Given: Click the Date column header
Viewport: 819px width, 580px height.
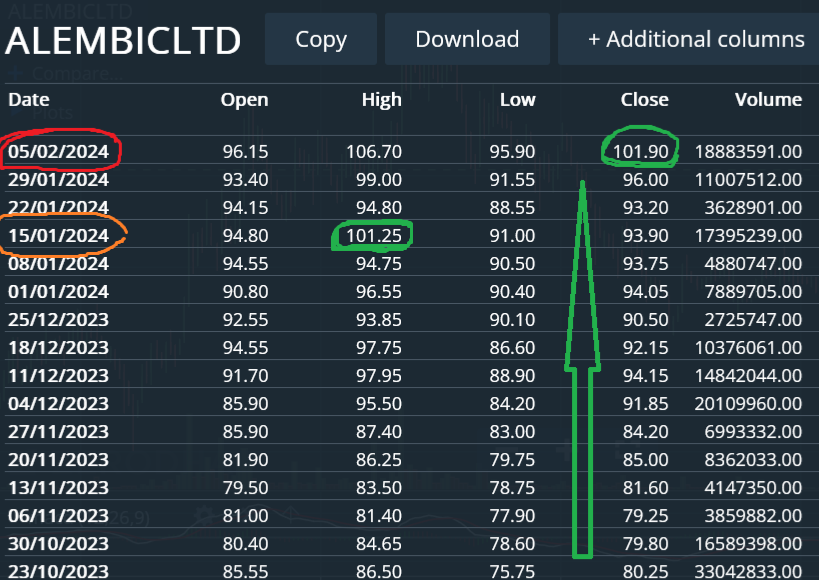Looking at the screenshot, I should (x=29, y=99).
